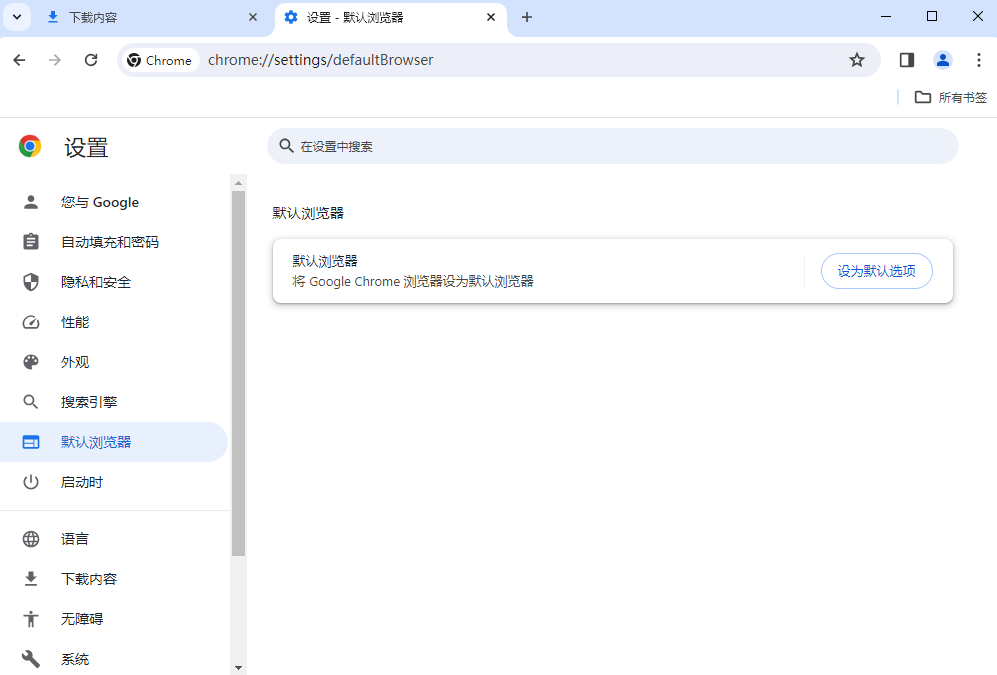
Task: Click the reload page icon
Action: tap(91, 60)
